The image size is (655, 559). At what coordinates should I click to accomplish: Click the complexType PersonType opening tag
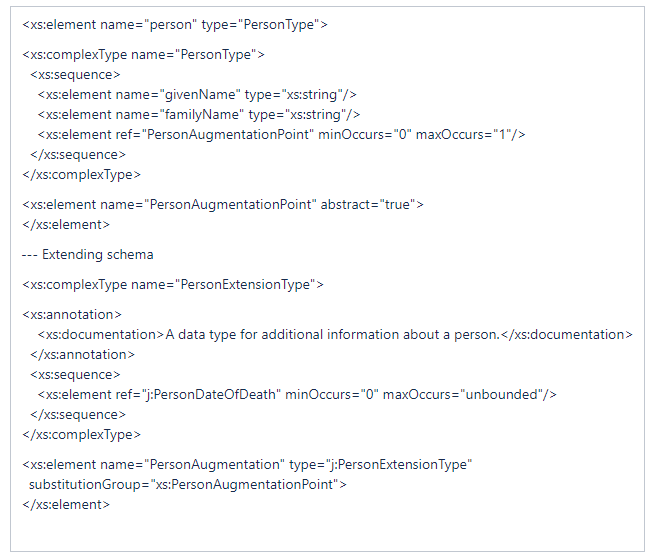point(143,55)
